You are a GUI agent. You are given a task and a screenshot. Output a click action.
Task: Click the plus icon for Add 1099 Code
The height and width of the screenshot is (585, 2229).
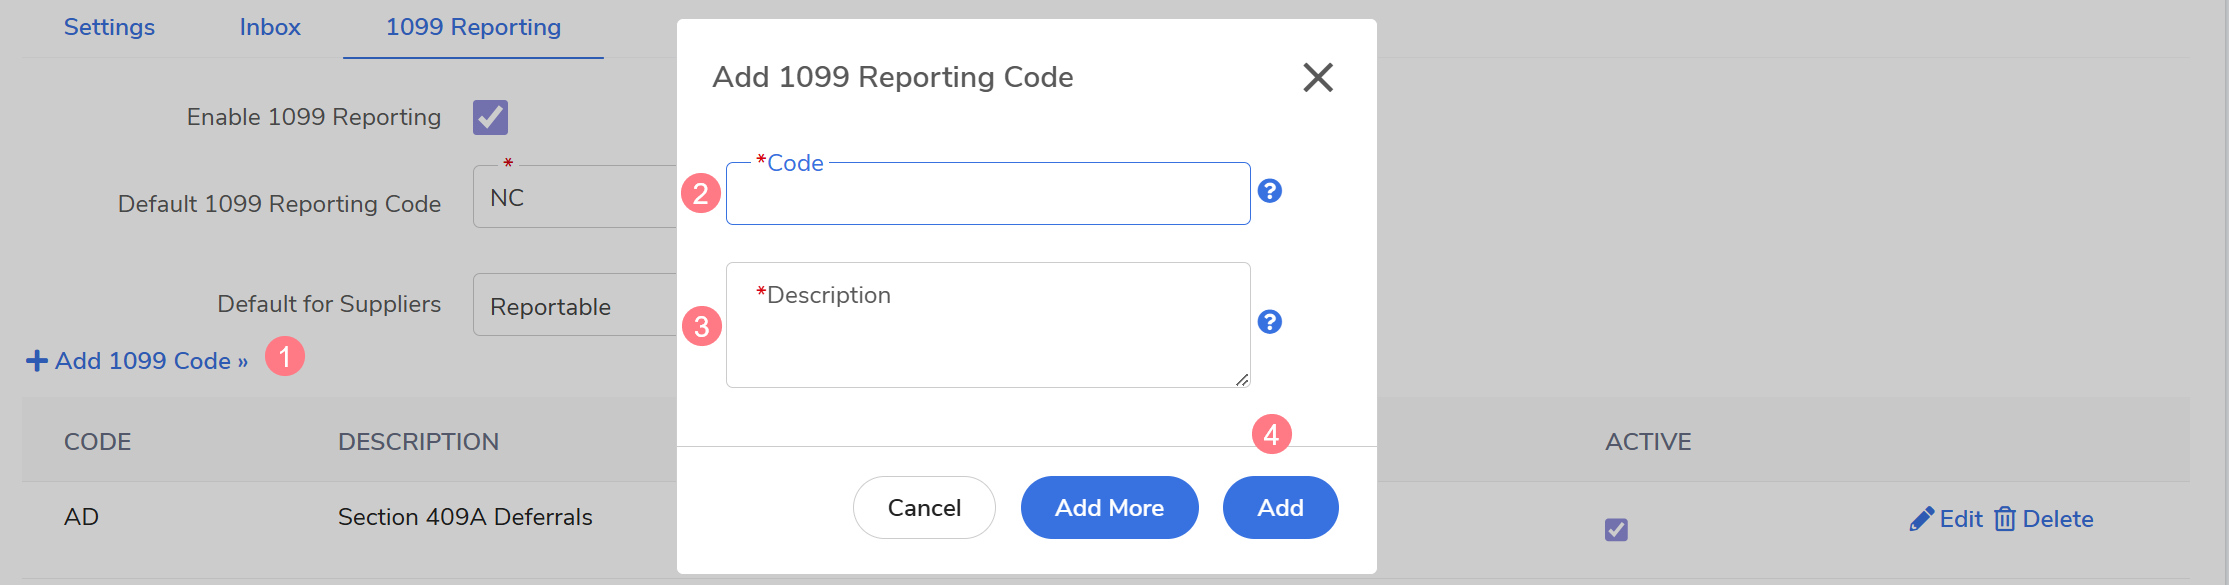(37, 361)
